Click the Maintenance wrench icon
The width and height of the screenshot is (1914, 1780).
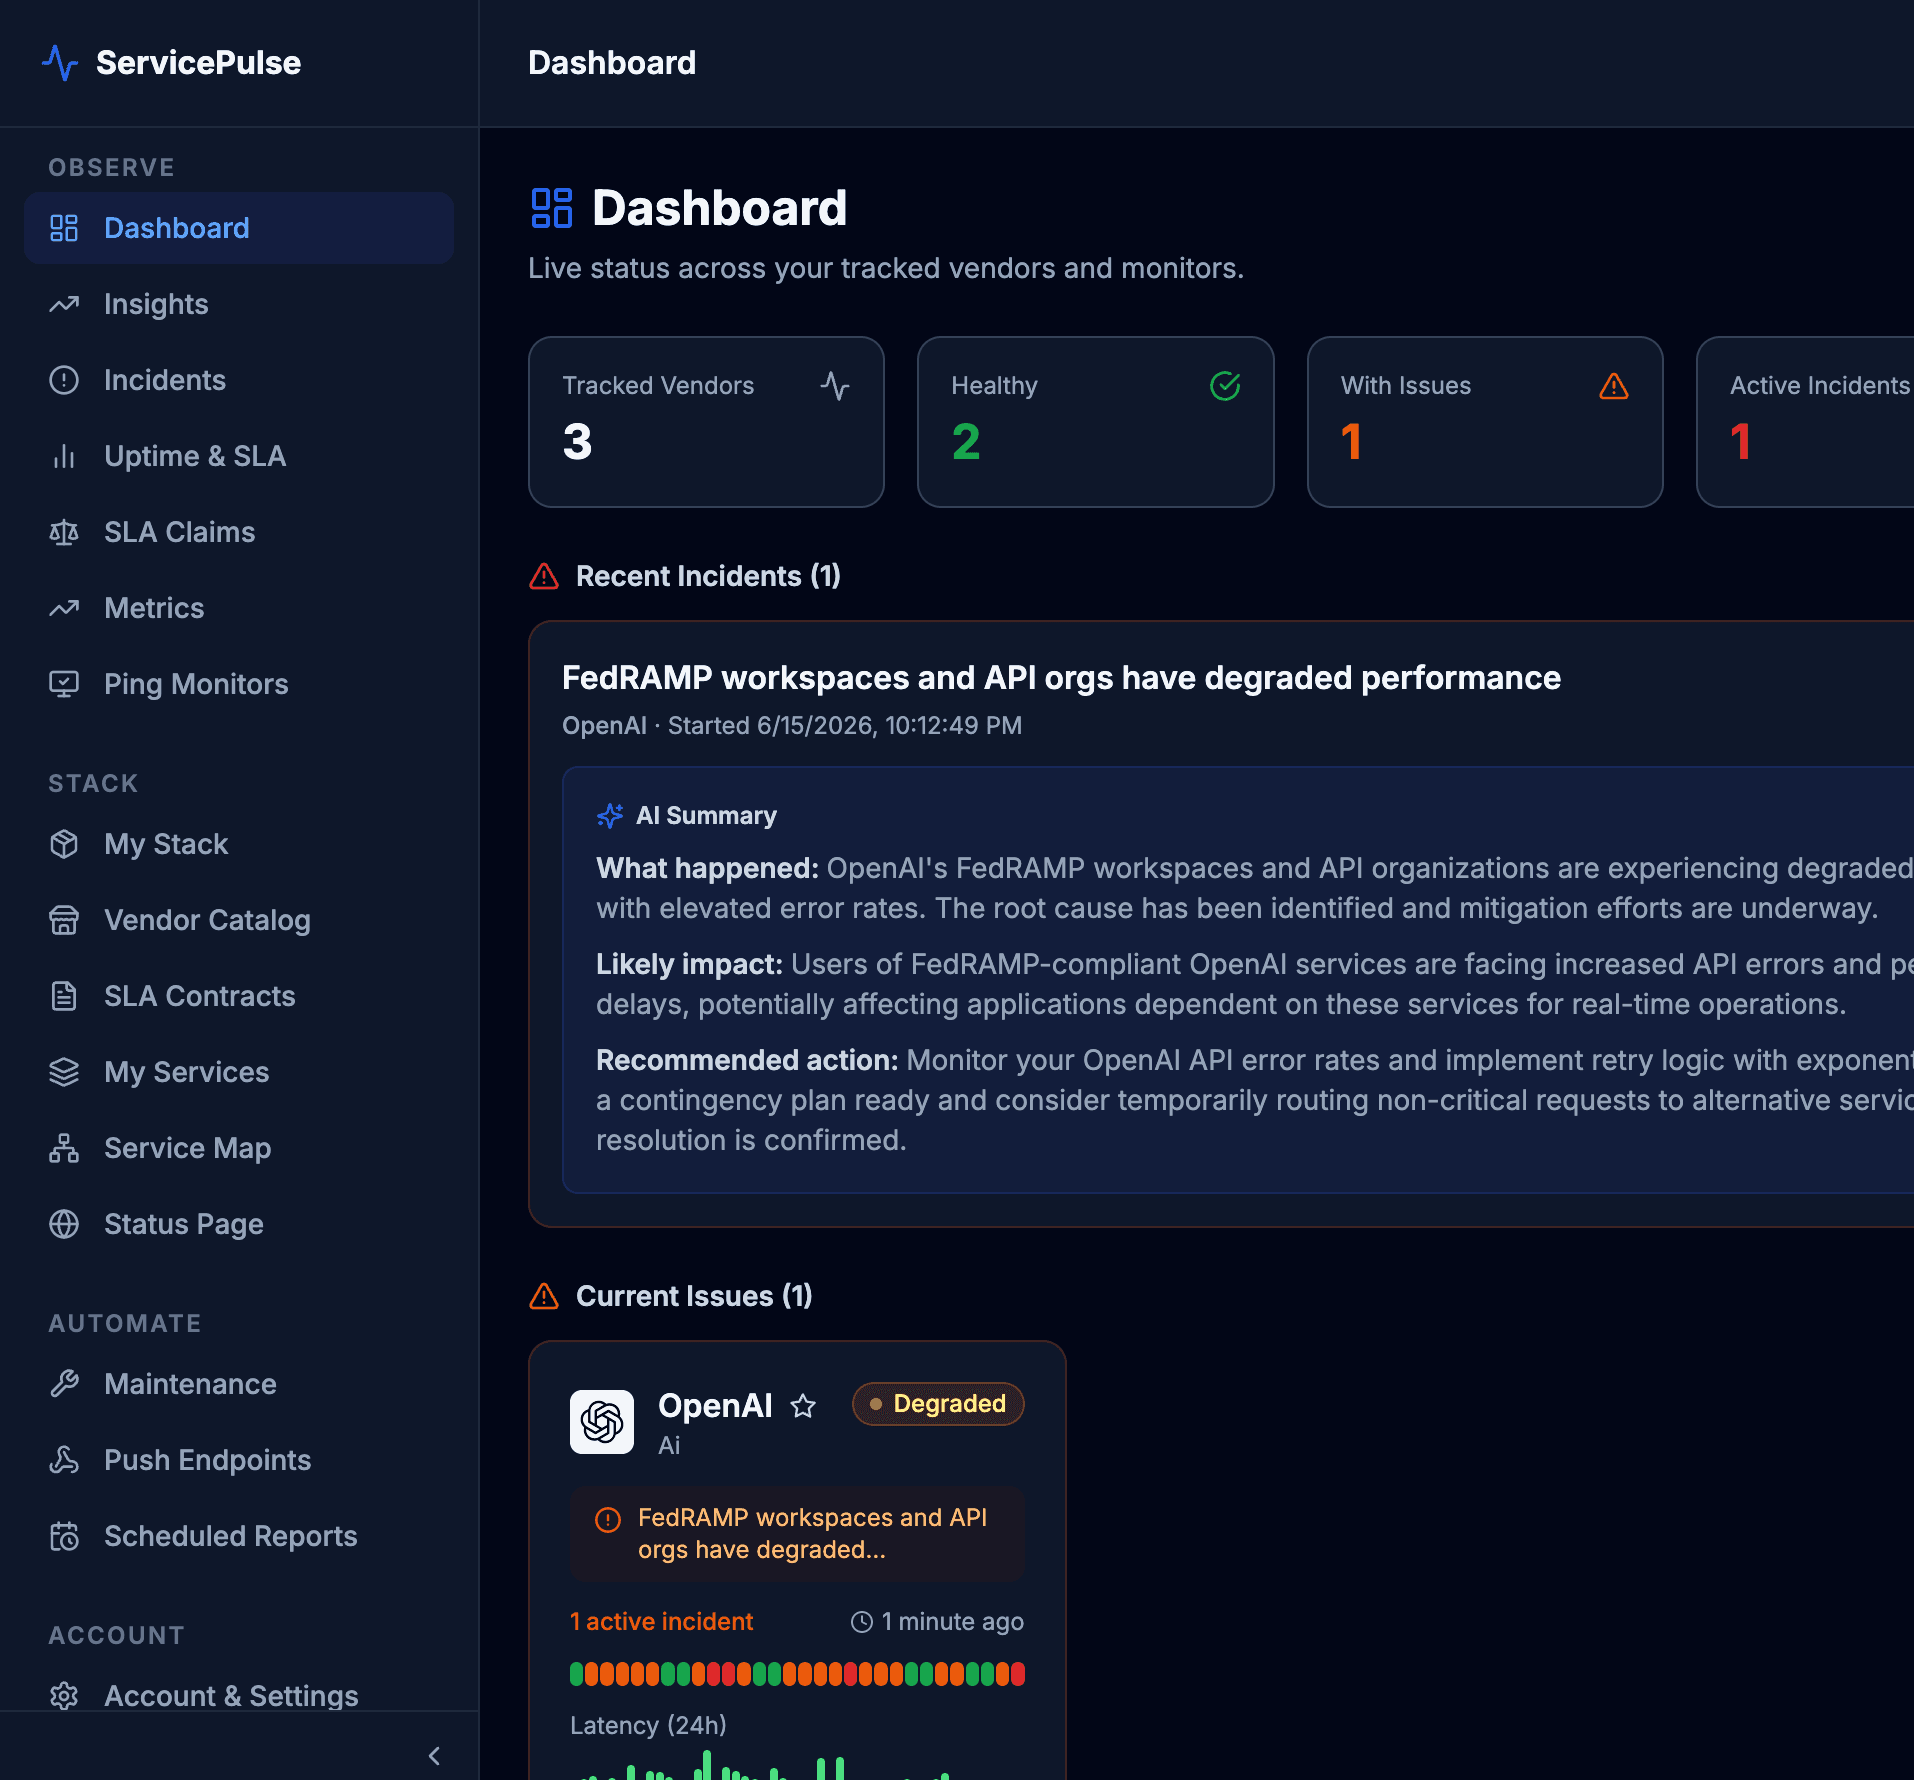[64, 1384]
